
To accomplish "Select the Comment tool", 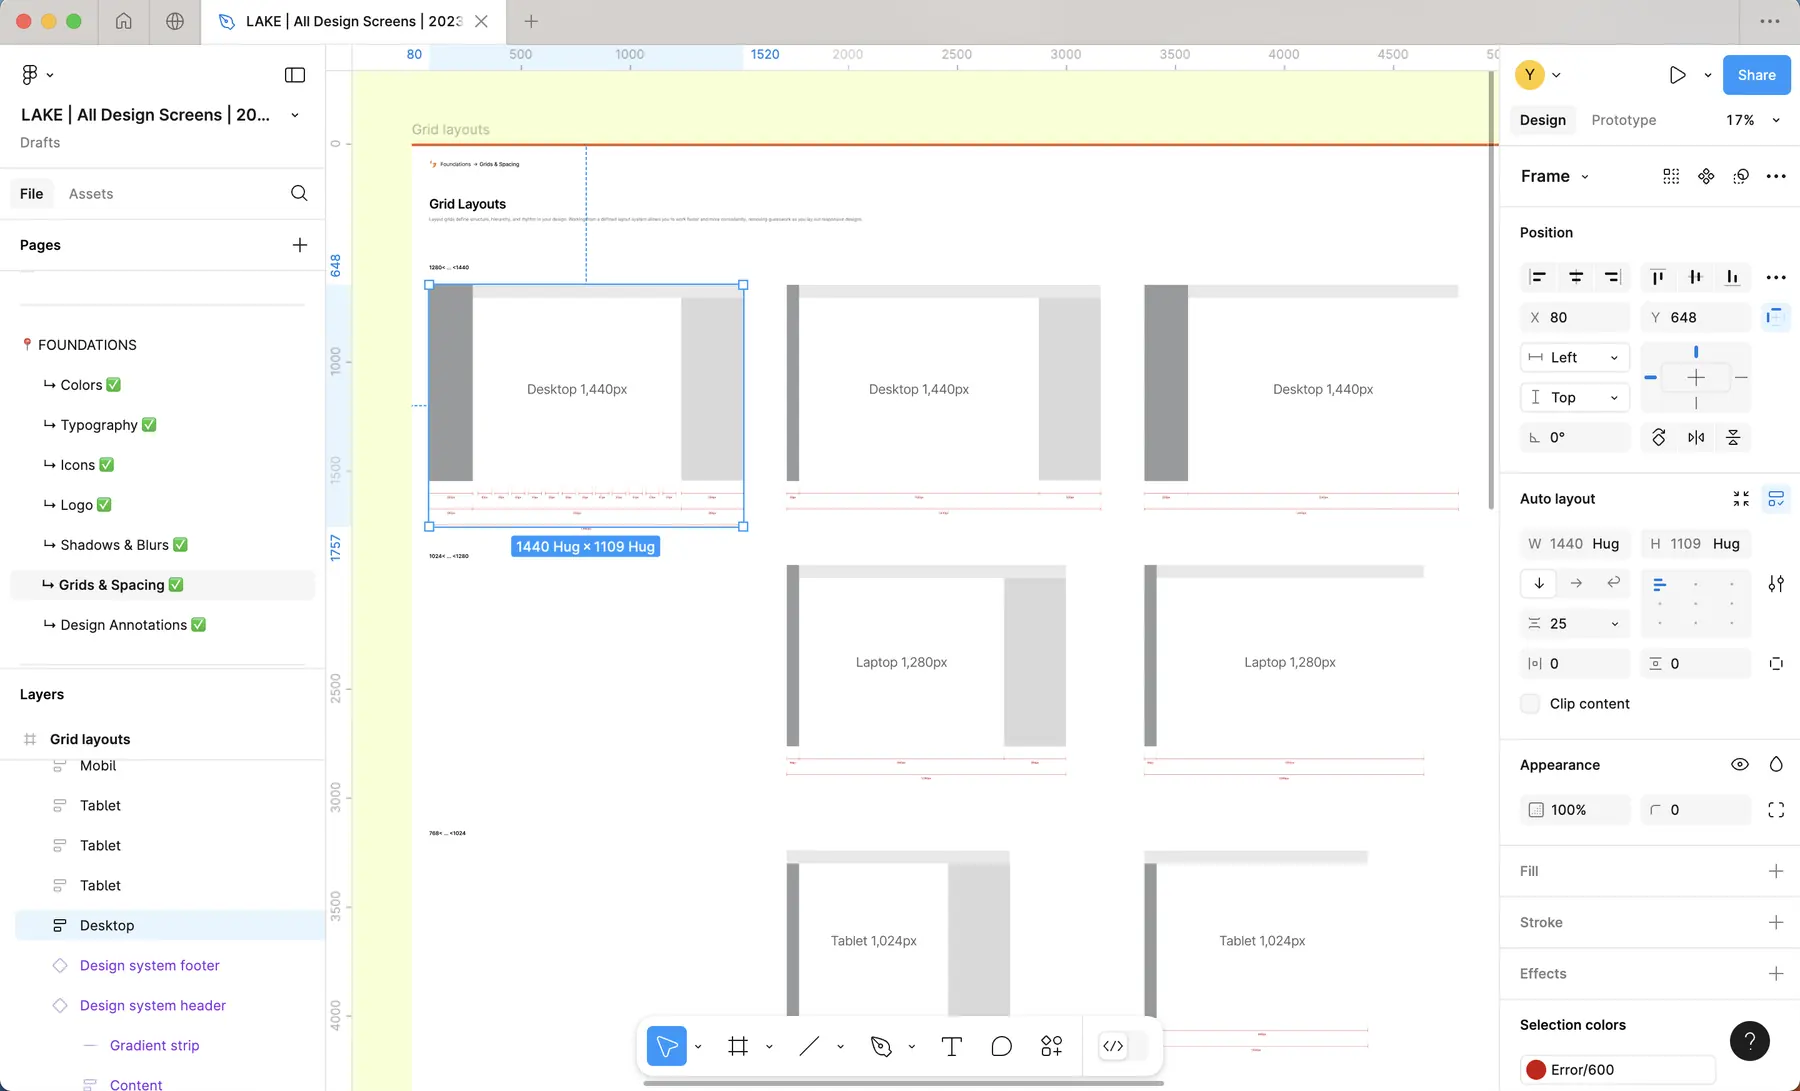I will (1001, 1046).
